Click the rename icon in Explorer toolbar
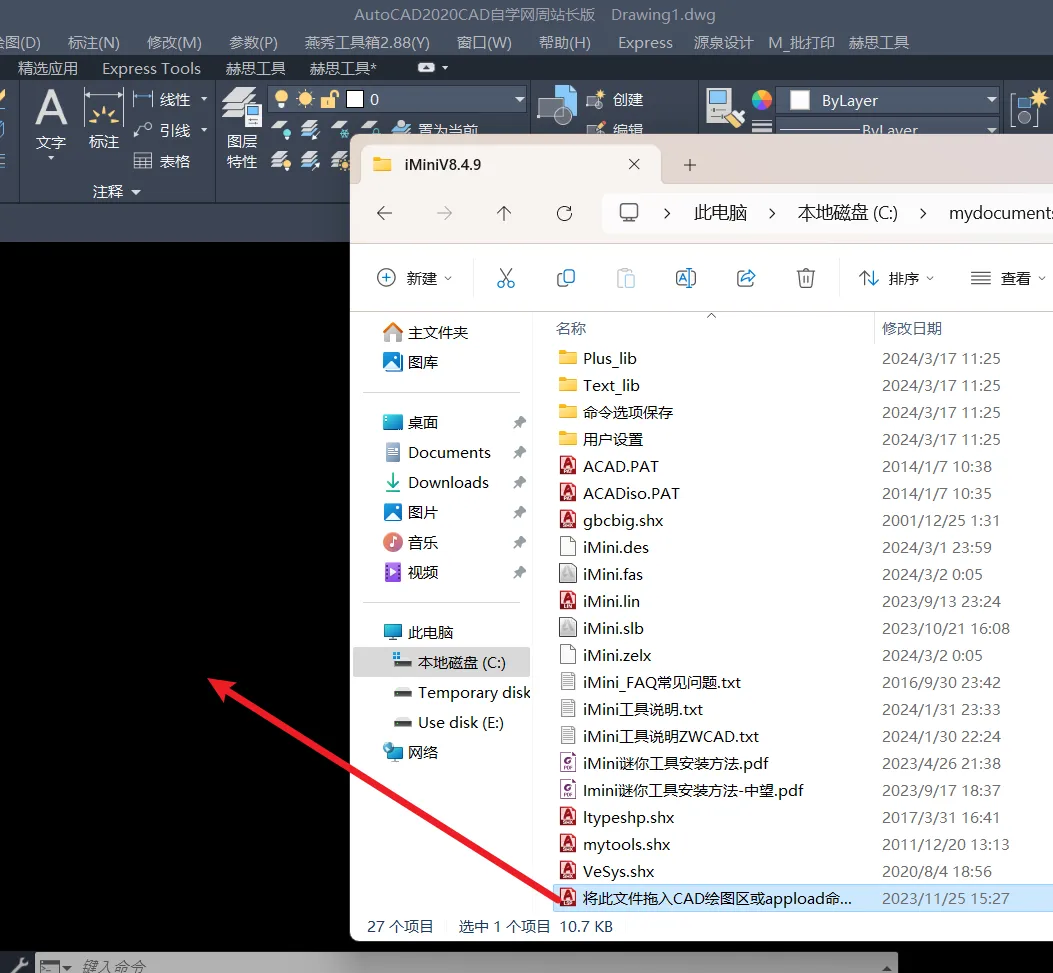 tap(686, 278)
